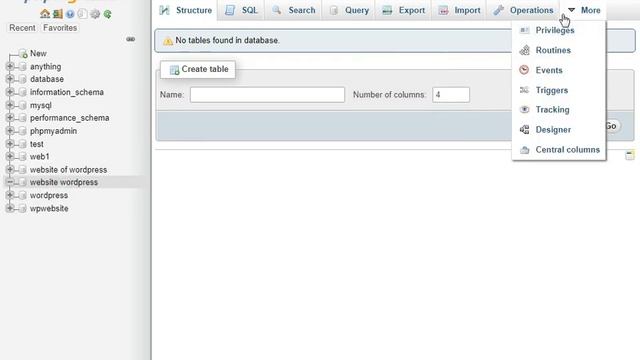This screenshot has height=360, width=640.
Task: Expand the performance_schema database node
Action: pyautogui.click(x=10, y=118)
